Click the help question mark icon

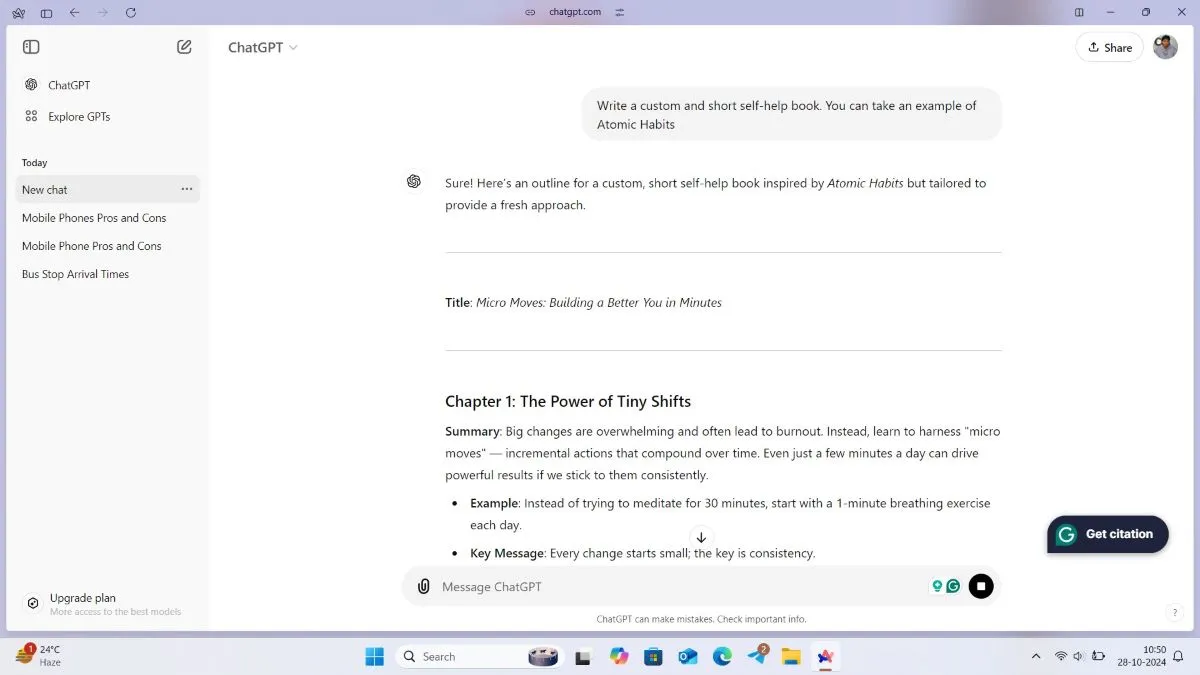click(1175, 612)
